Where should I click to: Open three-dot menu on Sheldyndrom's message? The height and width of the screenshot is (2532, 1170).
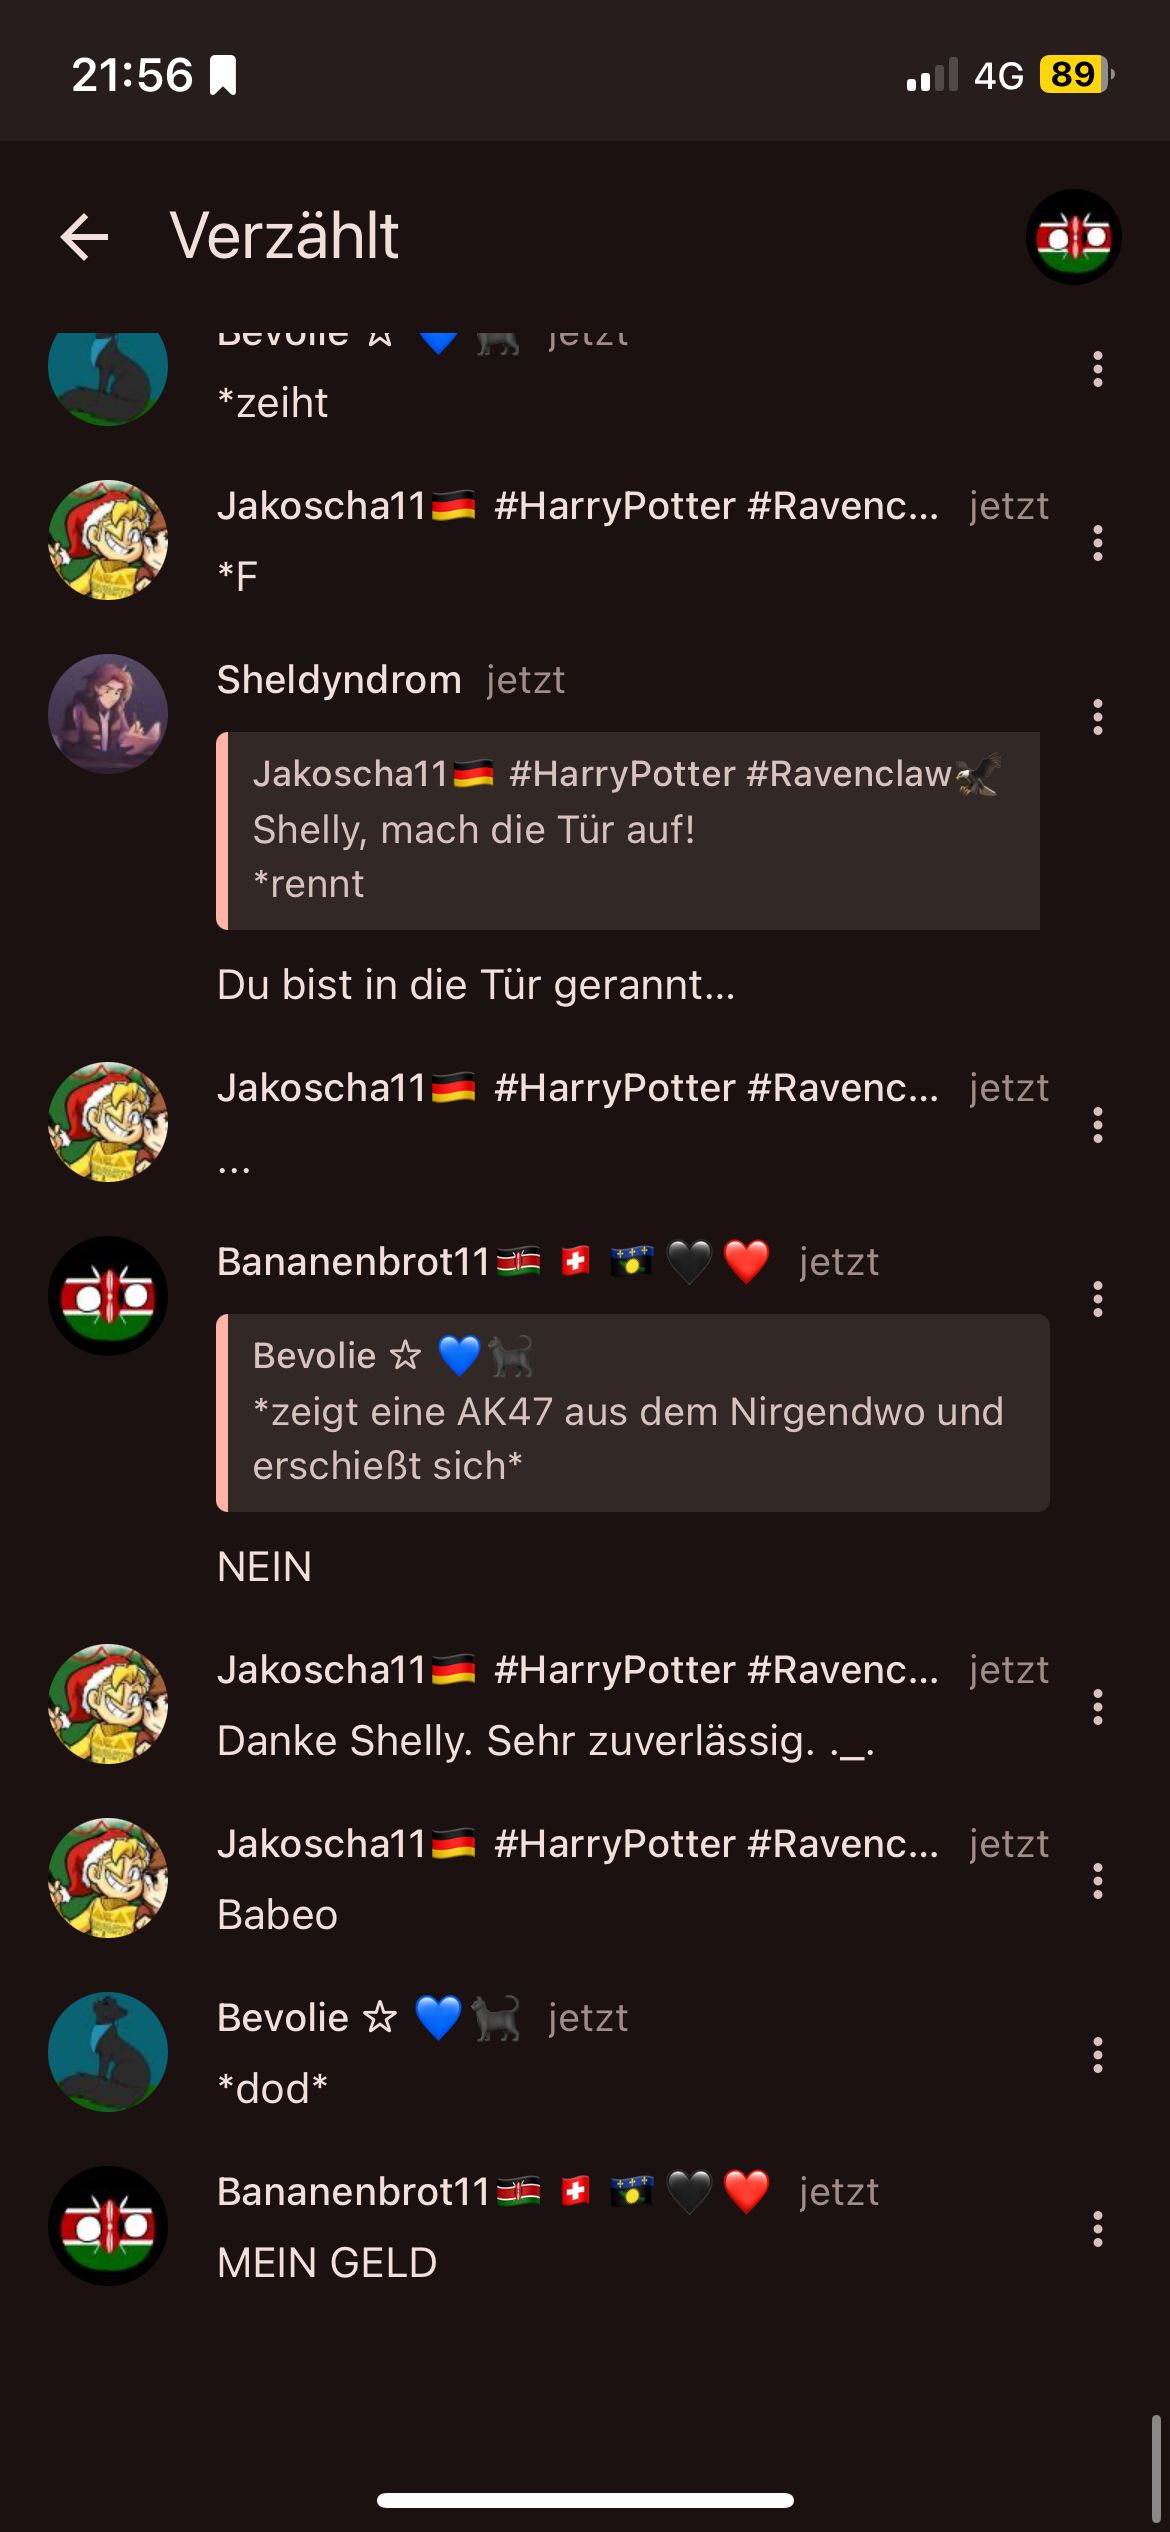[x=1097, y=717]
